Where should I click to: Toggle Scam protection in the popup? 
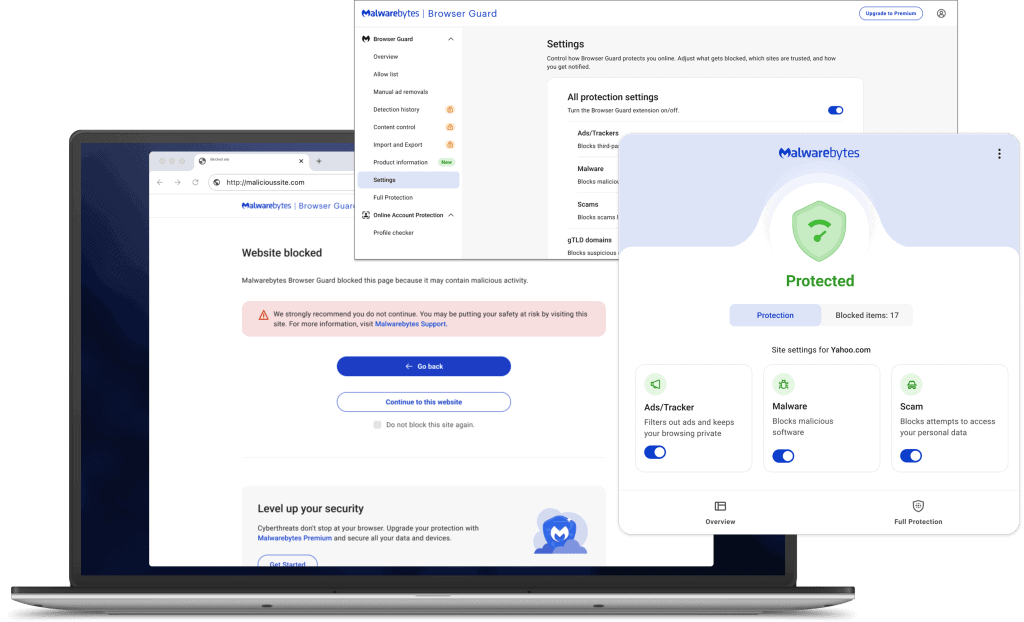tap(911, 456)
